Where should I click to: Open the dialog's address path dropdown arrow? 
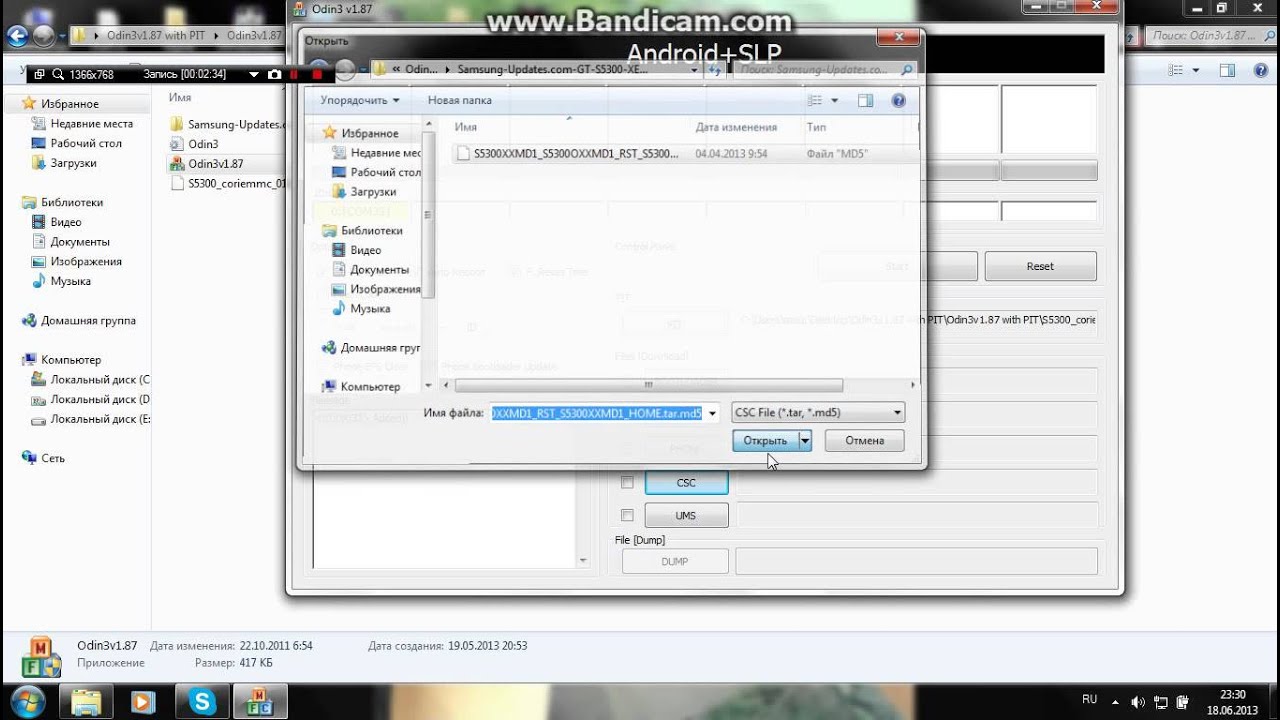[695, 70]
